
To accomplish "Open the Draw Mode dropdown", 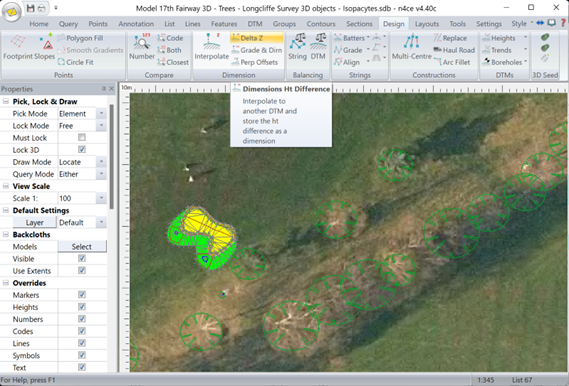I will [x=101, y=162].
